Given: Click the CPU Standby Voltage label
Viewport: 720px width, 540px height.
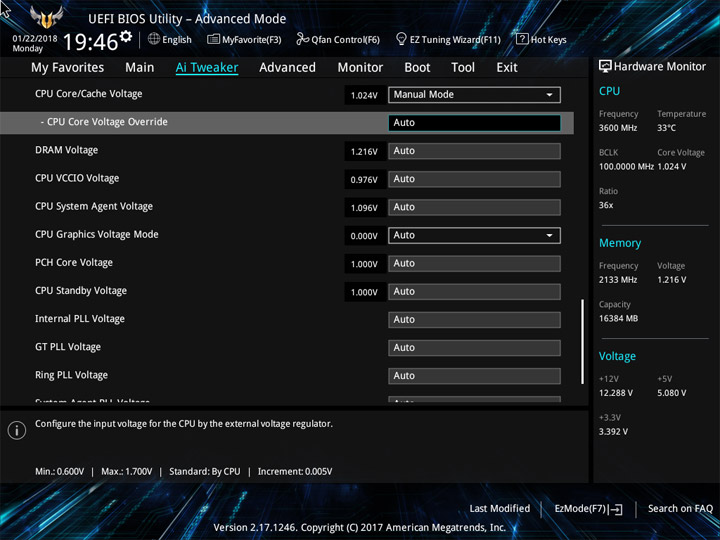Looking at the screenshot, I should tap(81, 291).
